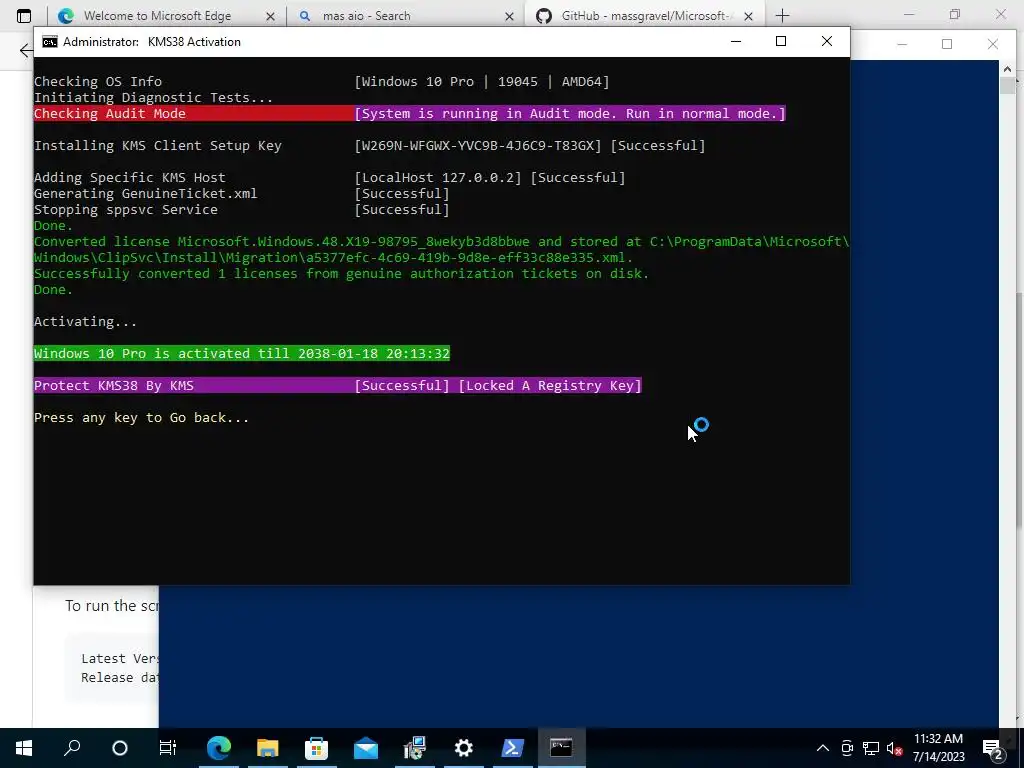Click the "Protect KMS38 By KMS" line
Image resolution: width=1024 pixels, height=768 pixels.
tap(338, 385)
